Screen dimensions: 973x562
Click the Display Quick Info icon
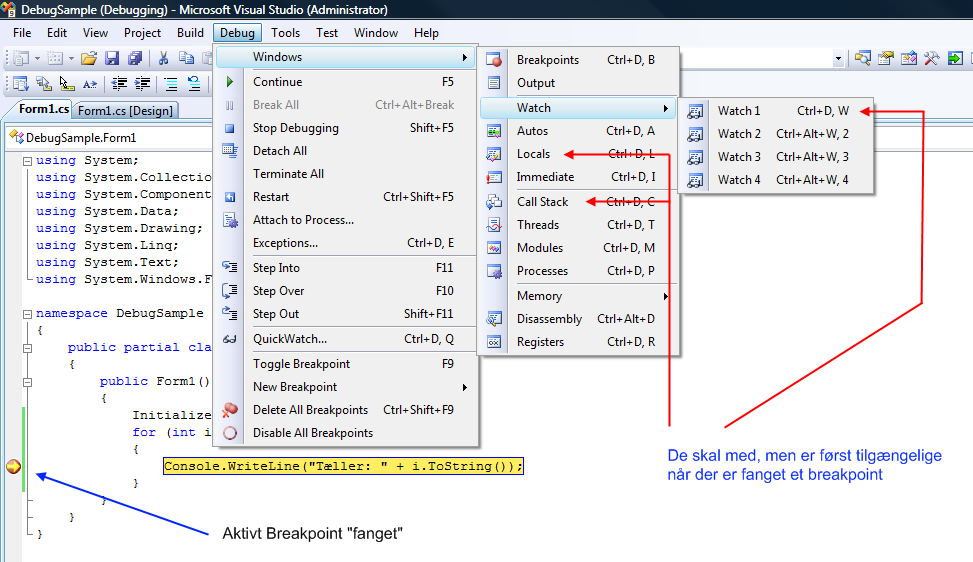pos(66,83)
